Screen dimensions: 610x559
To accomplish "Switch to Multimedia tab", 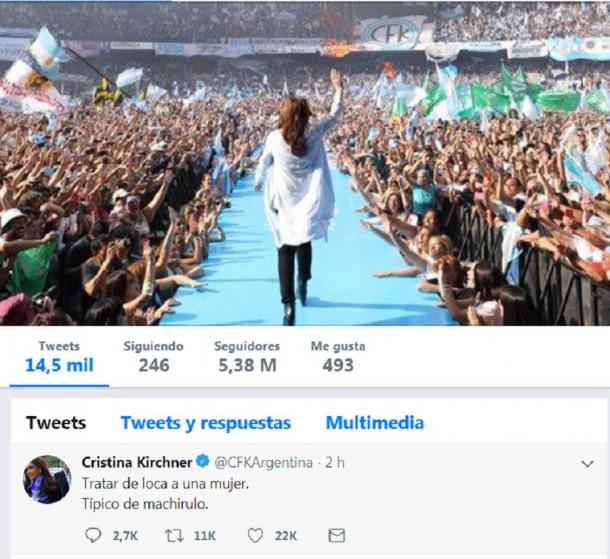I will point(375,423).
